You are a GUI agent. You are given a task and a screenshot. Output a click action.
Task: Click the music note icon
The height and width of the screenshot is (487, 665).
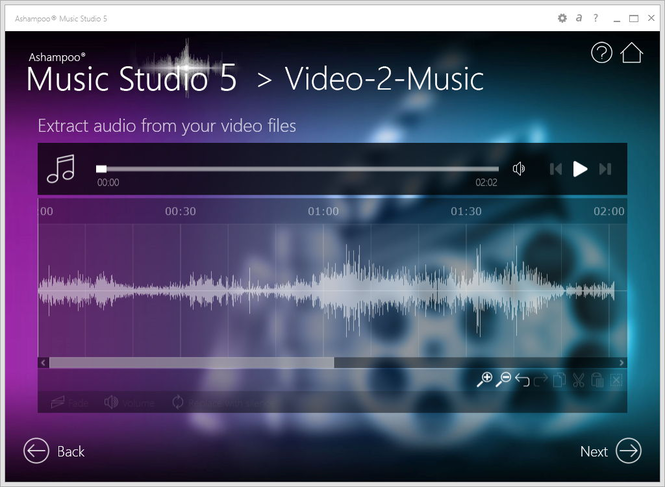coord(61,168)
